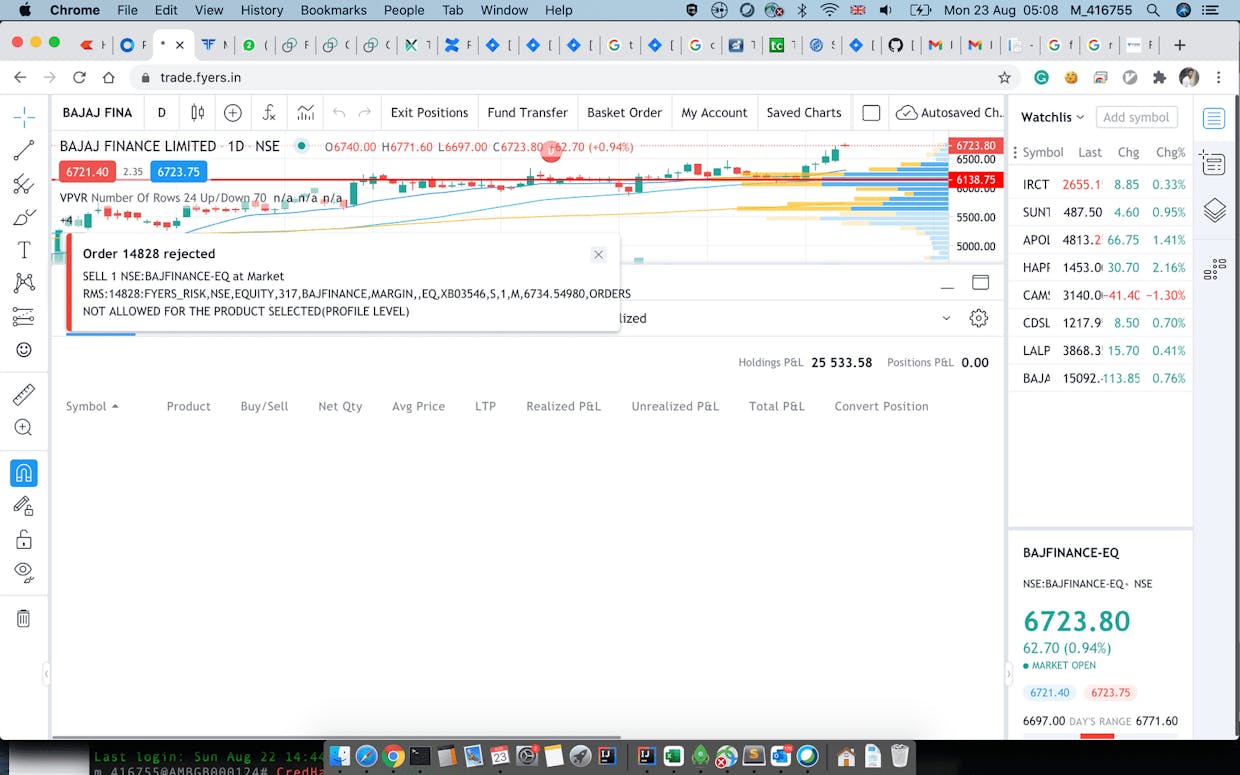The image size is (1240, 775).
Task: Open watchlist column options three-dot menu
Action: [x=1015, y=152]
